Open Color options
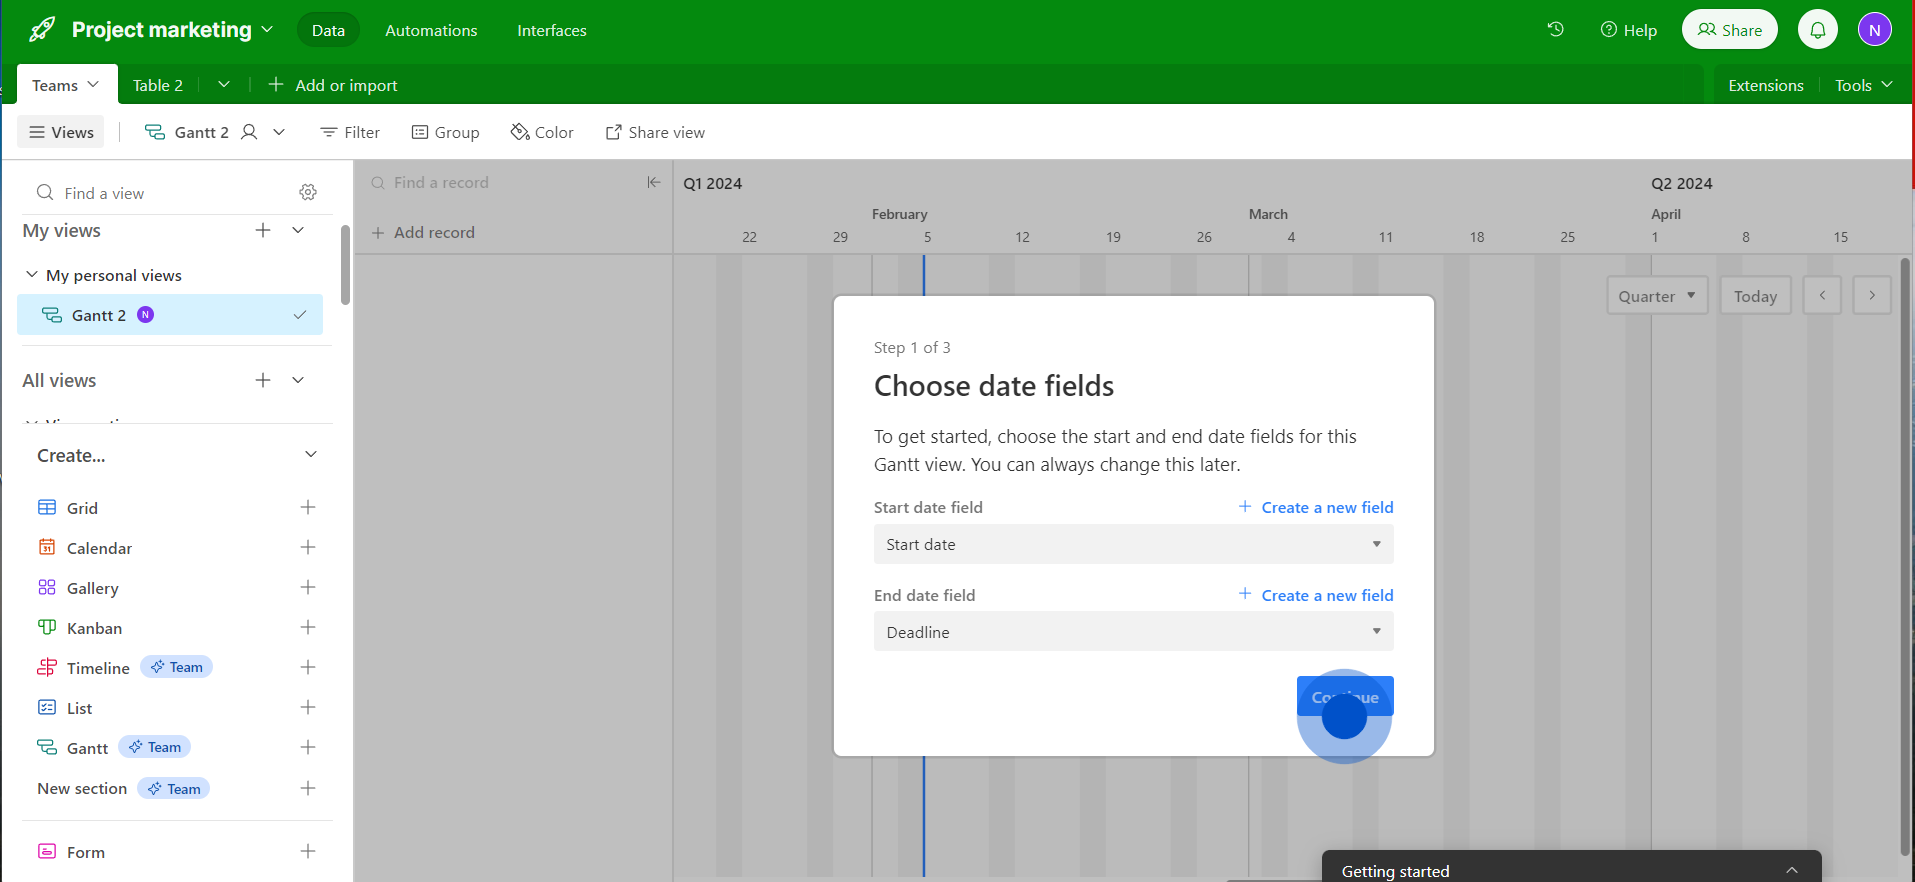Image resolution: width=1915 pixels, height=882 pixels. click(542, 132)
